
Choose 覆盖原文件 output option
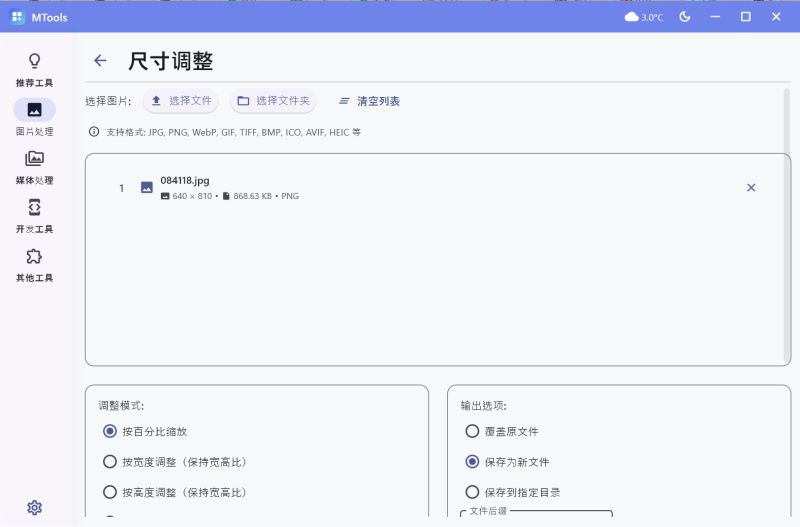502,432
